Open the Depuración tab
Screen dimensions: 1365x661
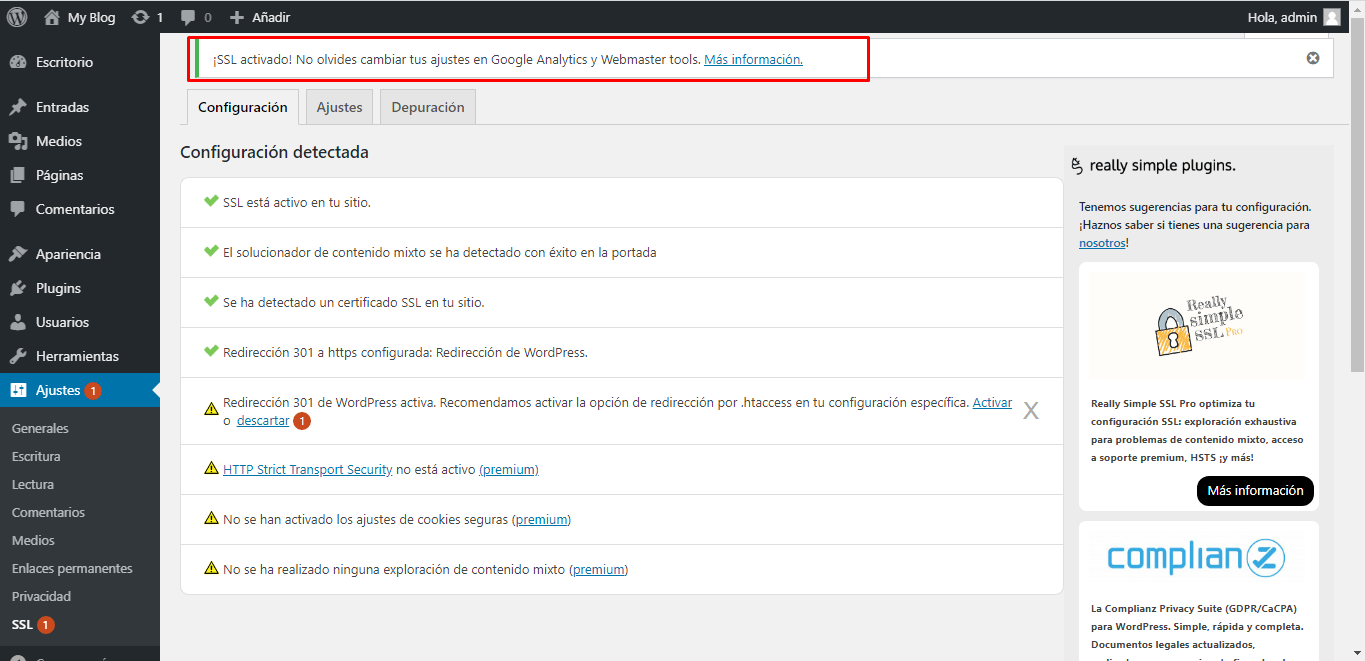coord(427,106)
